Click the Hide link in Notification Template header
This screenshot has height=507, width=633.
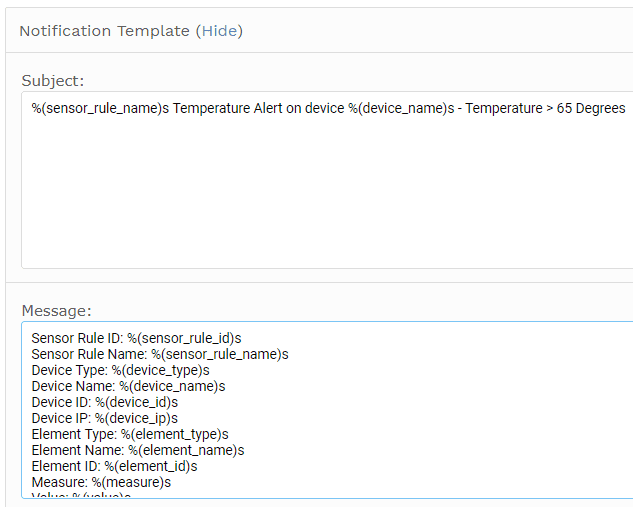tap(220, 31)
